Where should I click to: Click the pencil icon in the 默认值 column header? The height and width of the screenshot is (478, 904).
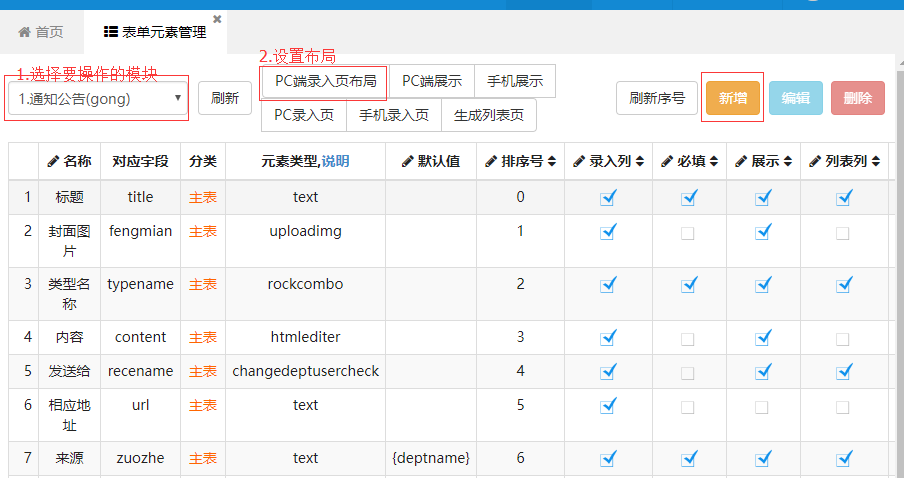[x=407, y=161]
